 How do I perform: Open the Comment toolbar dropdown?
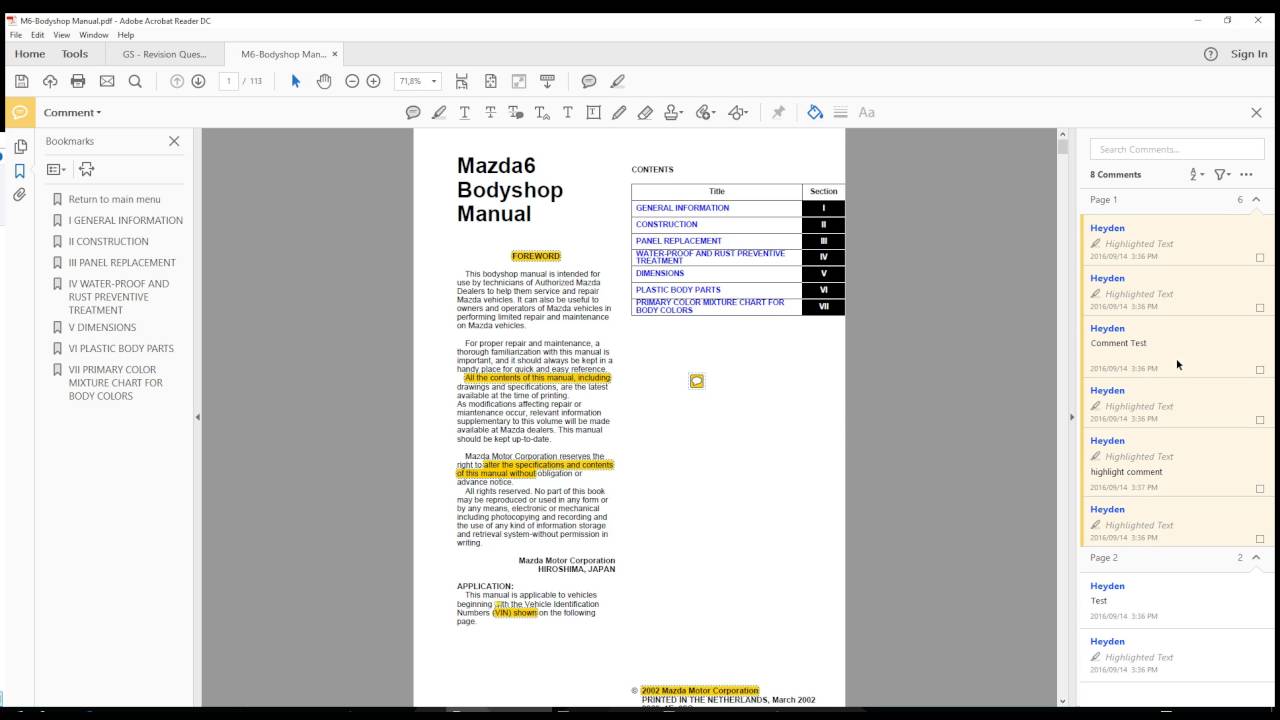(72, 112)
